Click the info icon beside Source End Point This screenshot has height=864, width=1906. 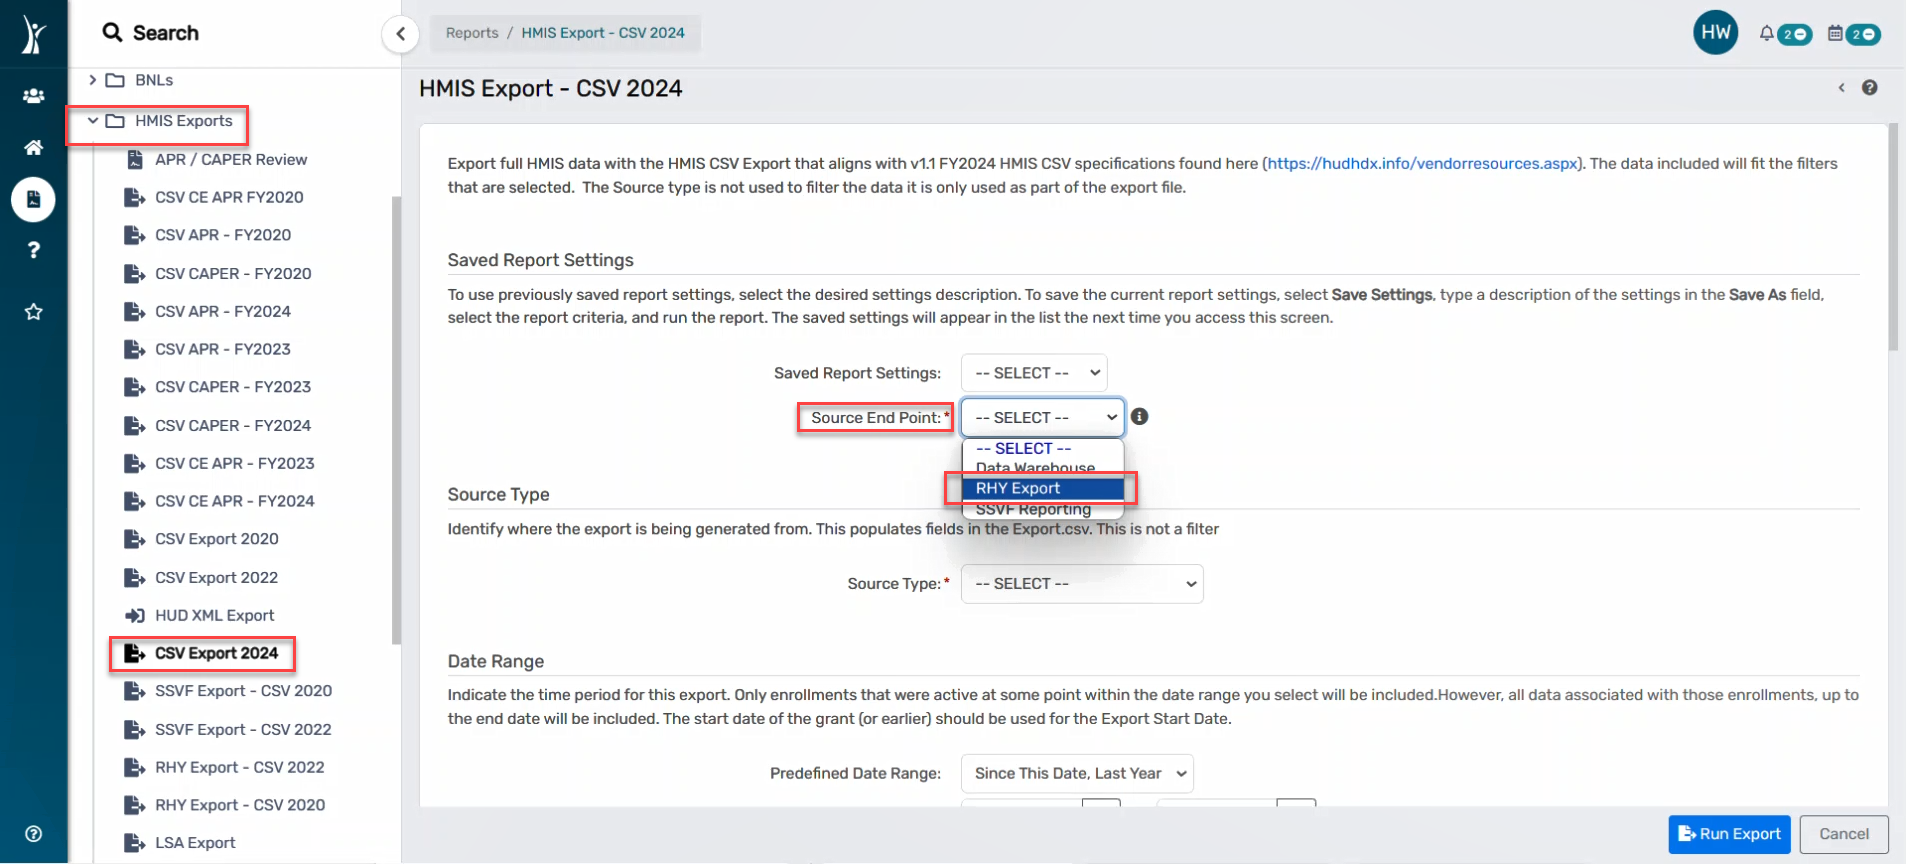click(1139, 417)
